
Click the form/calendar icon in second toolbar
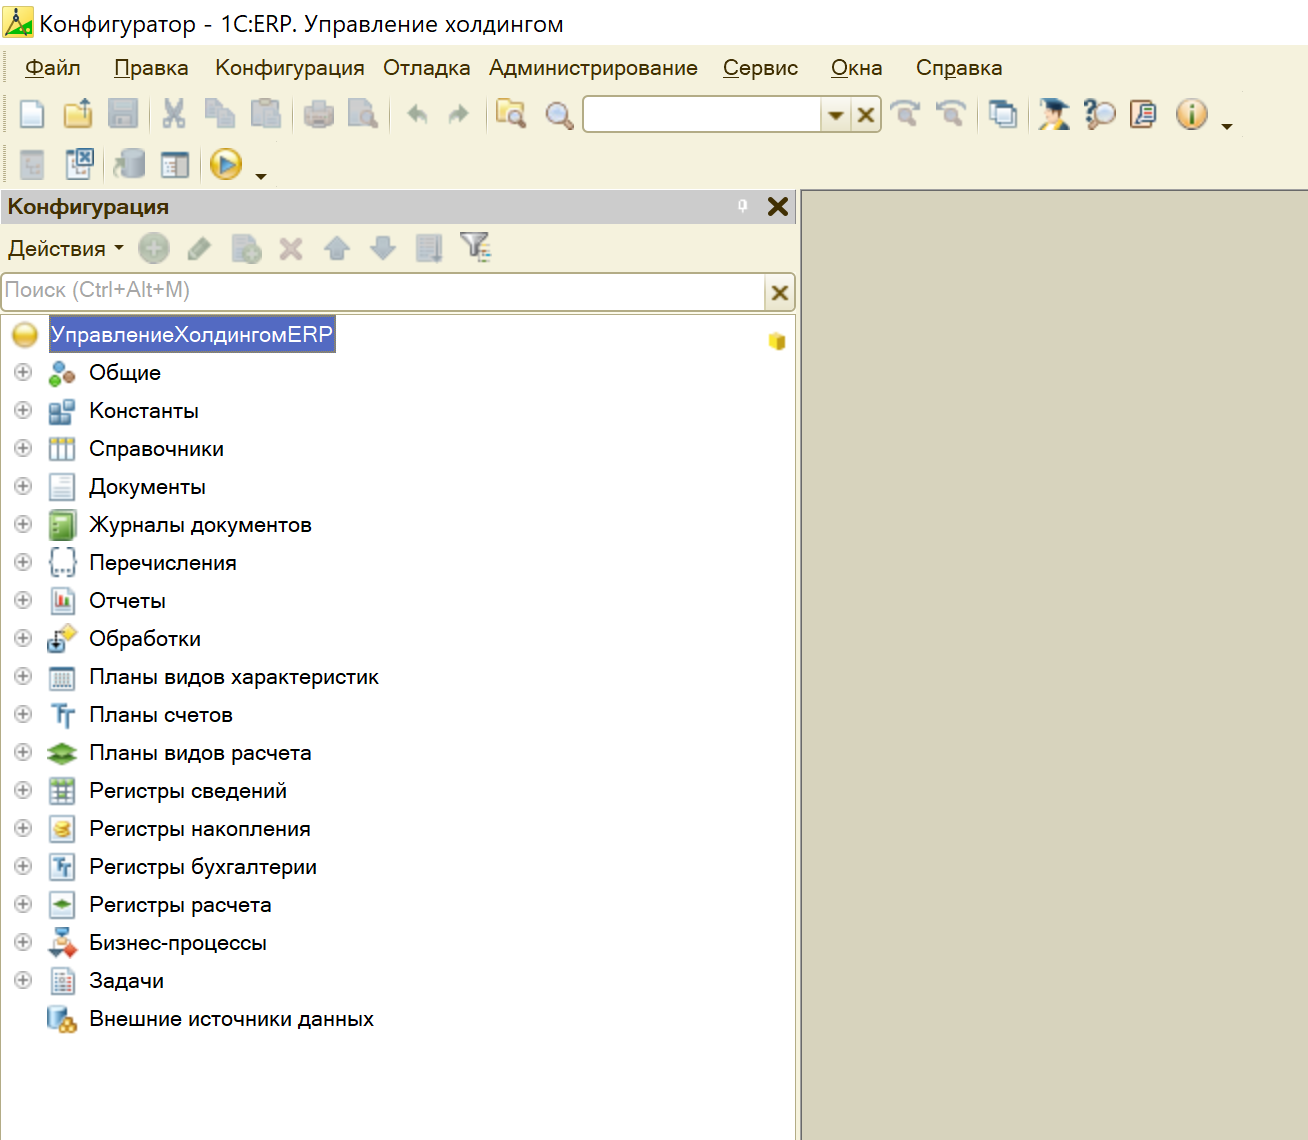[x=175, y=165]
